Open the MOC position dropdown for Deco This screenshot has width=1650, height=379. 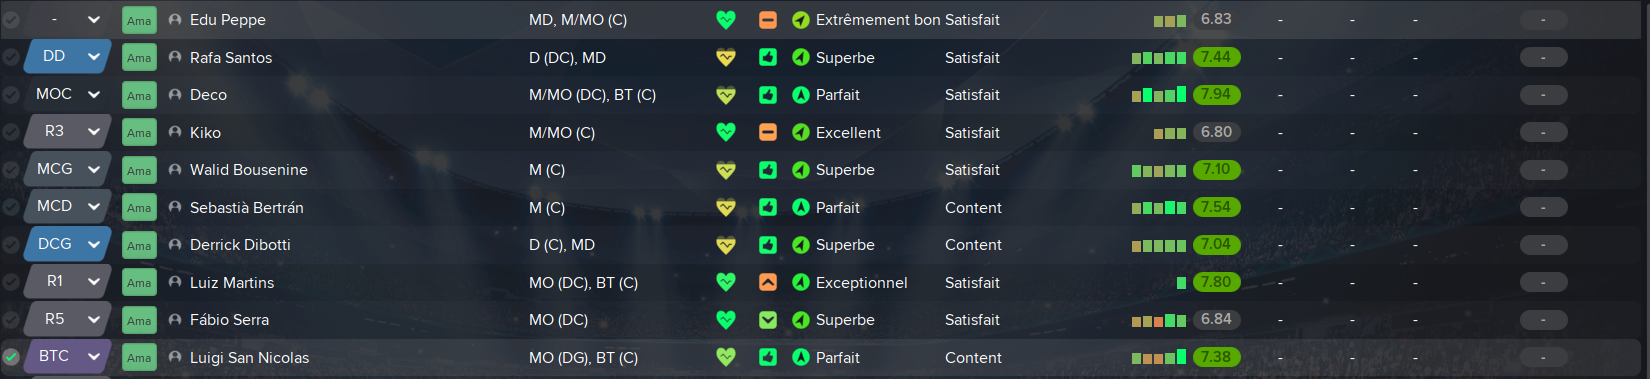click(68, 94)
